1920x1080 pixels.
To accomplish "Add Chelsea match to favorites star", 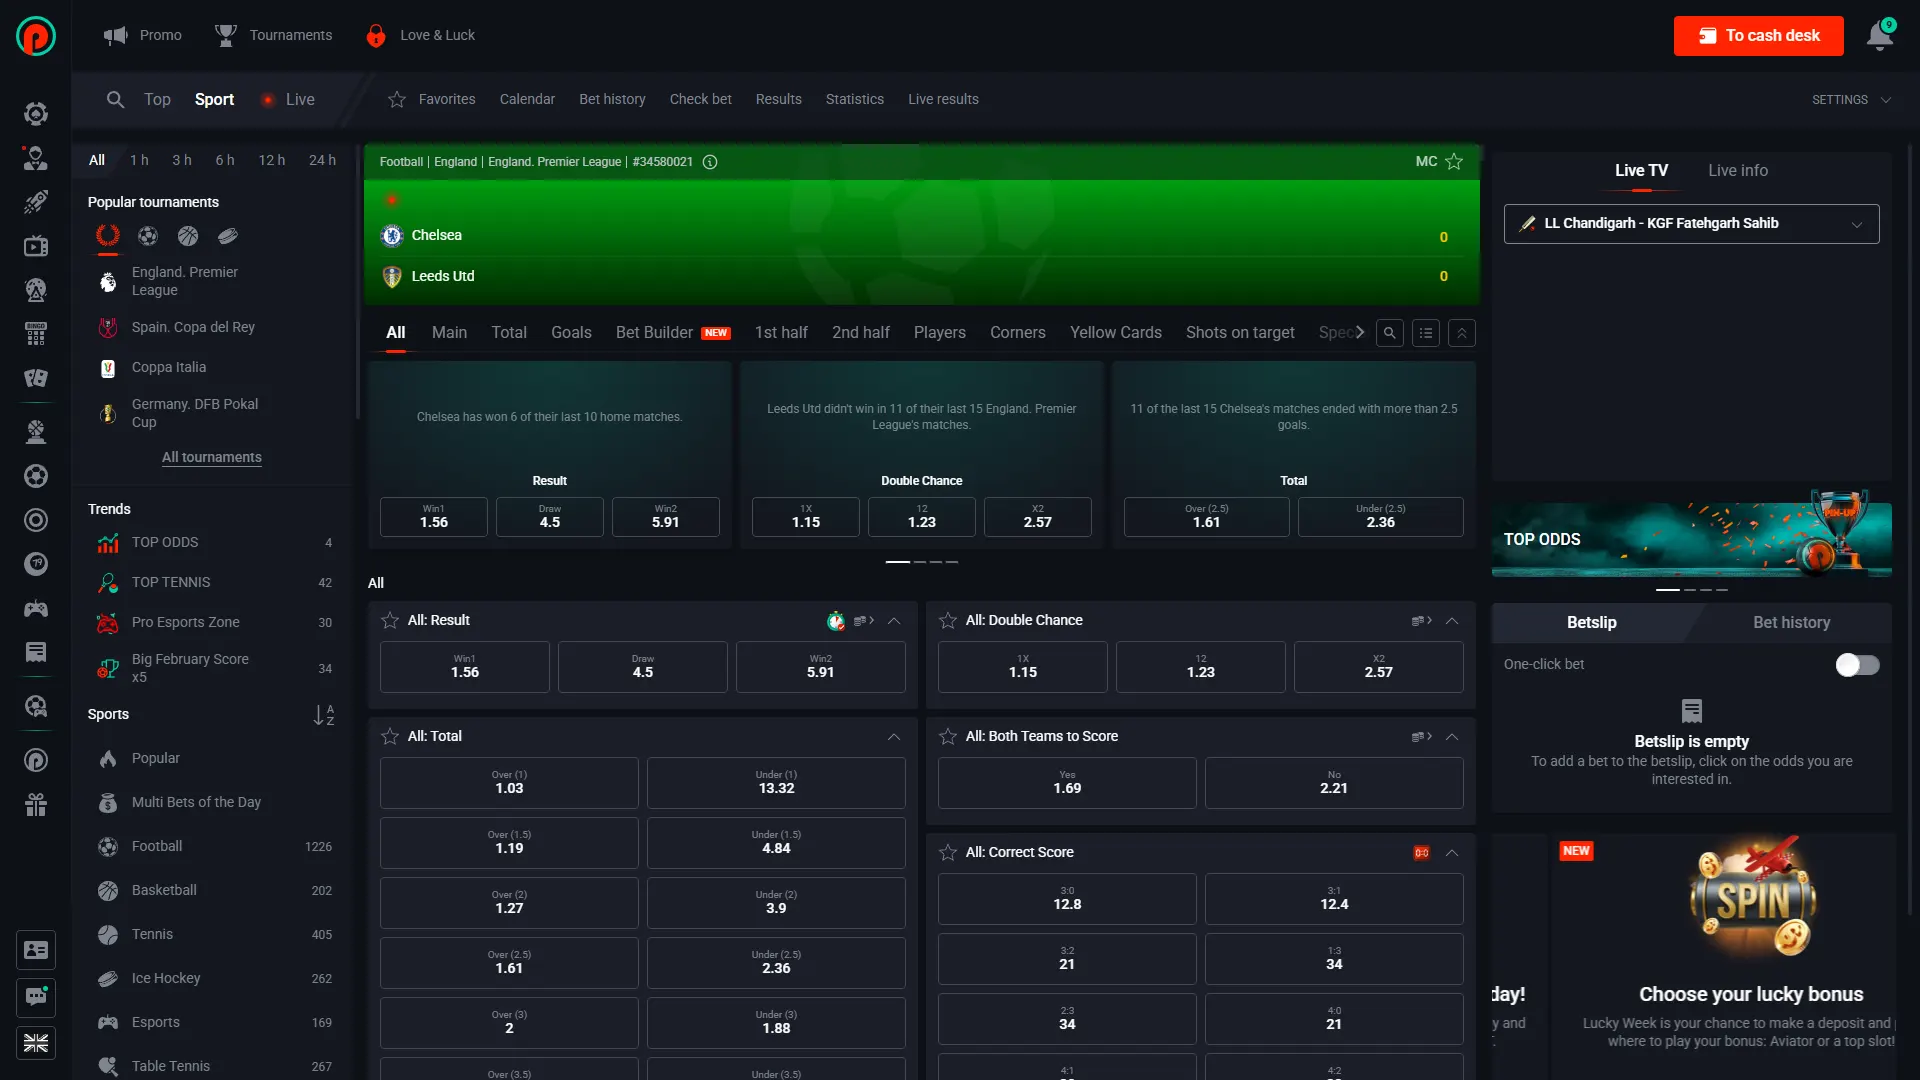I will click(1454, 162).
